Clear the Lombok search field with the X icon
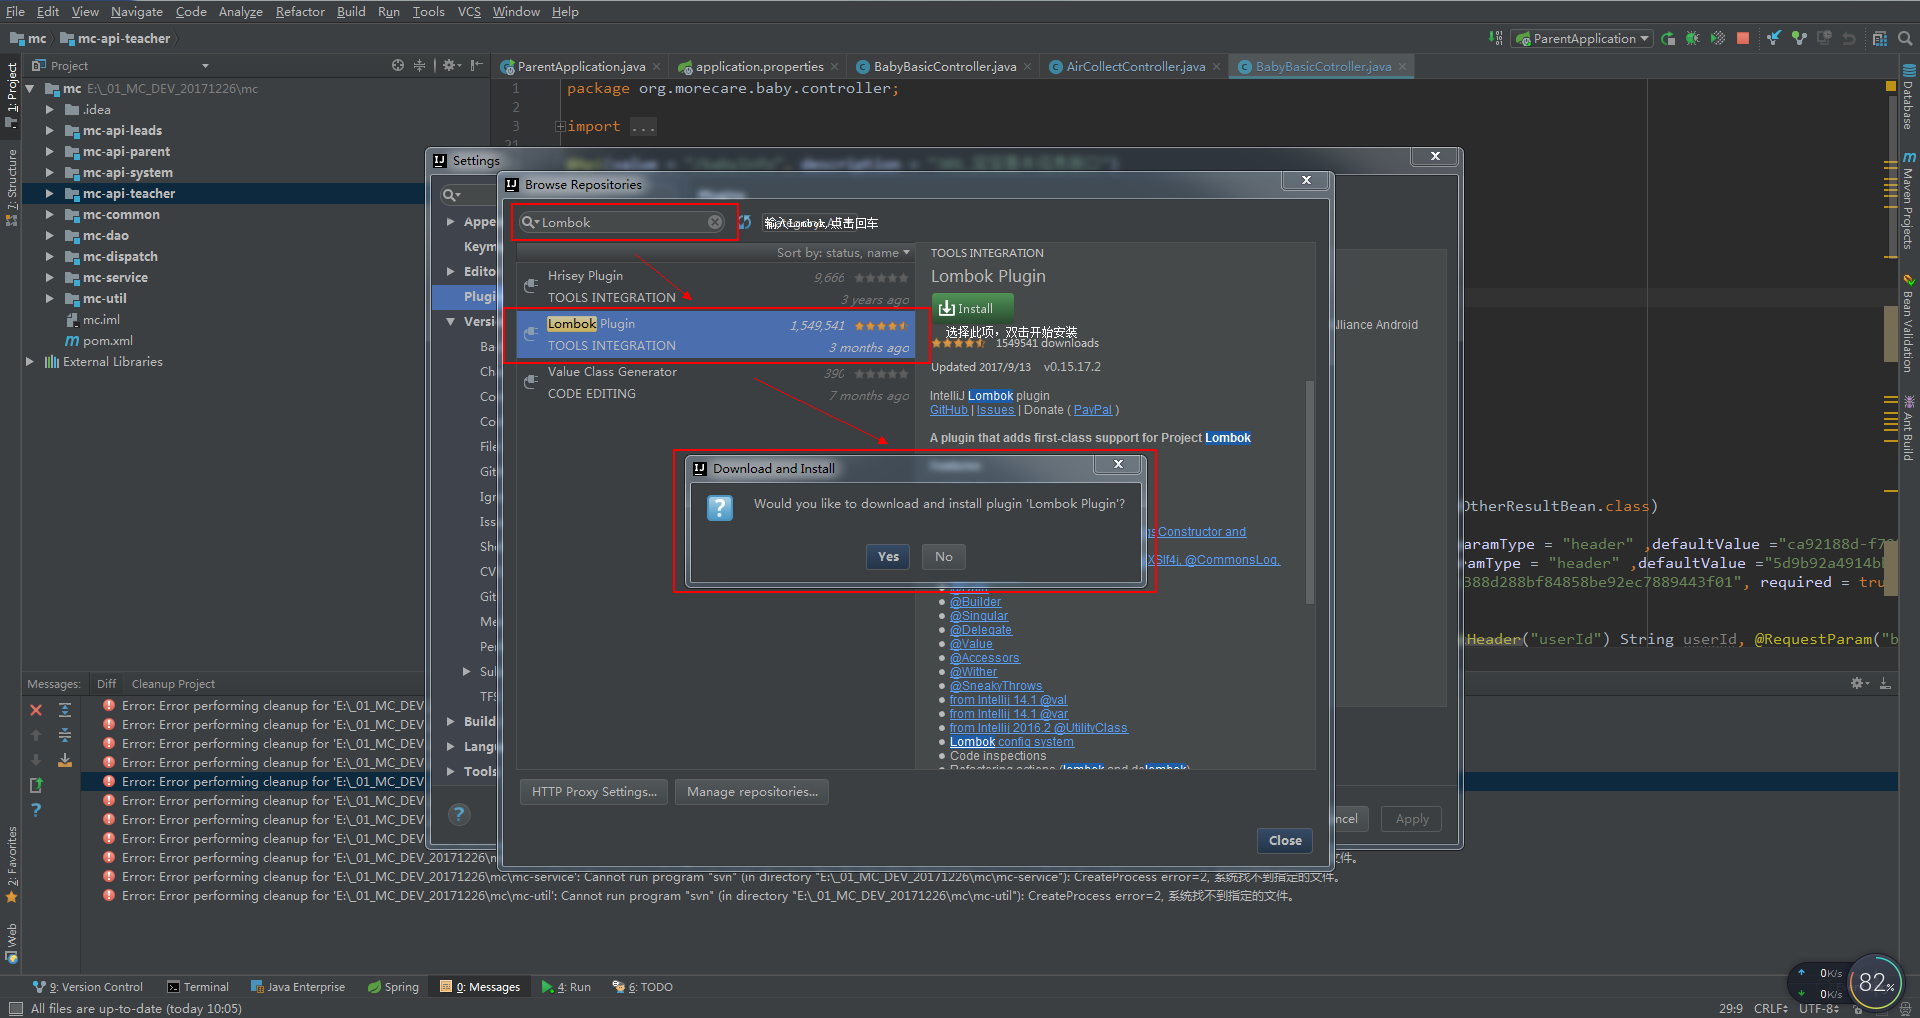1920x1018 pixels. point(715,222)
